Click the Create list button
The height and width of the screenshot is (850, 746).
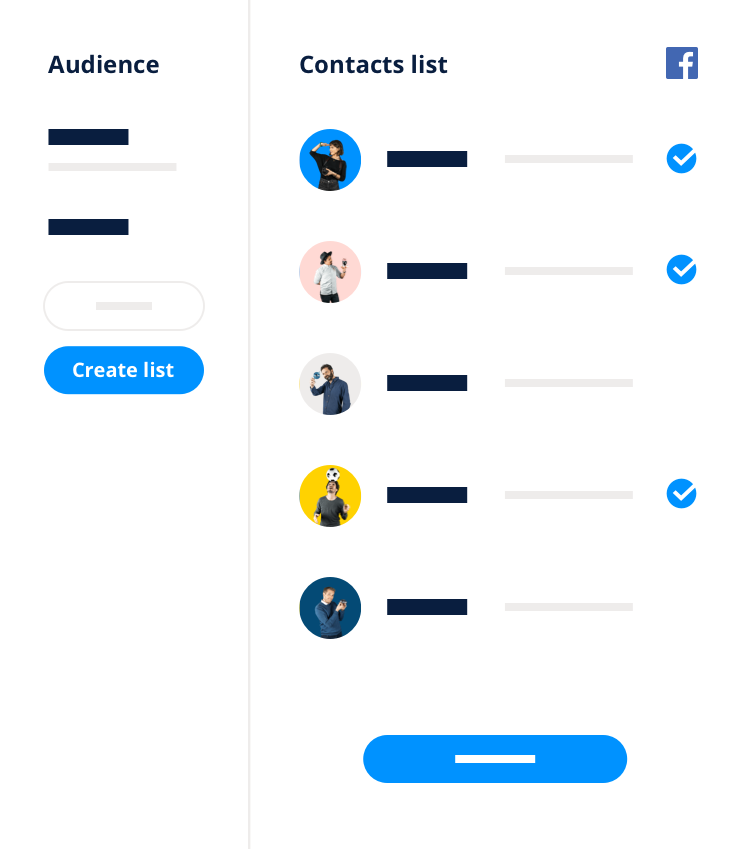click(x=124, y=370)
